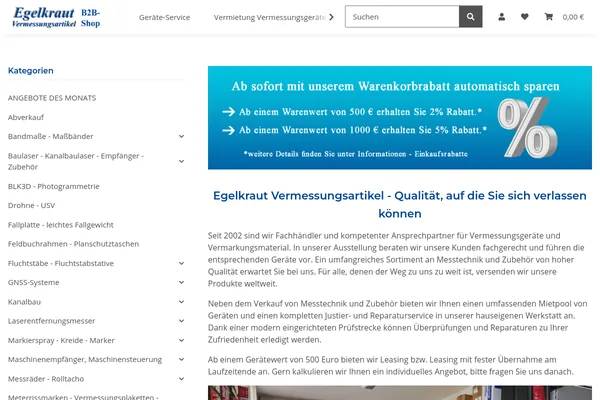
Task: Open Fluchtstäbe - Fluchtstabstative category
Action: [61, 263]
